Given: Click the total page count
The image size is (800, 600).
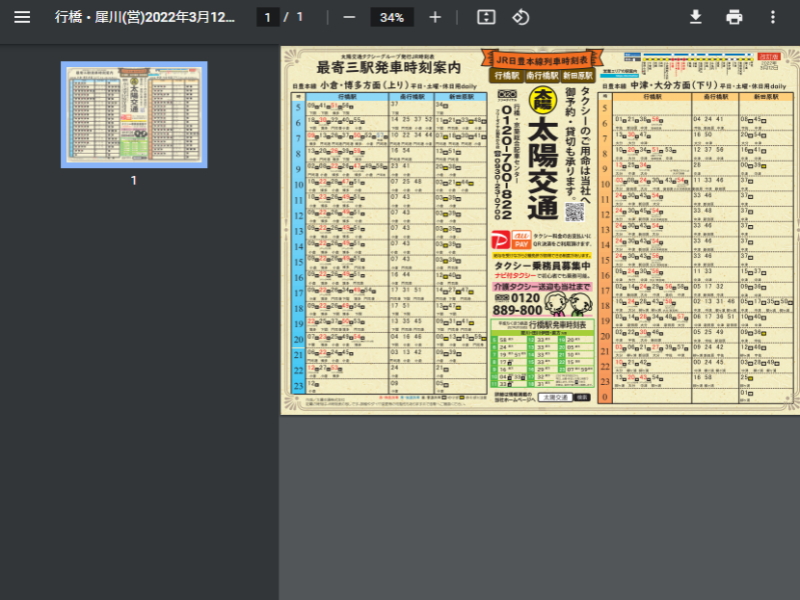Looking at the screenshot, I should tap(299, 17).
